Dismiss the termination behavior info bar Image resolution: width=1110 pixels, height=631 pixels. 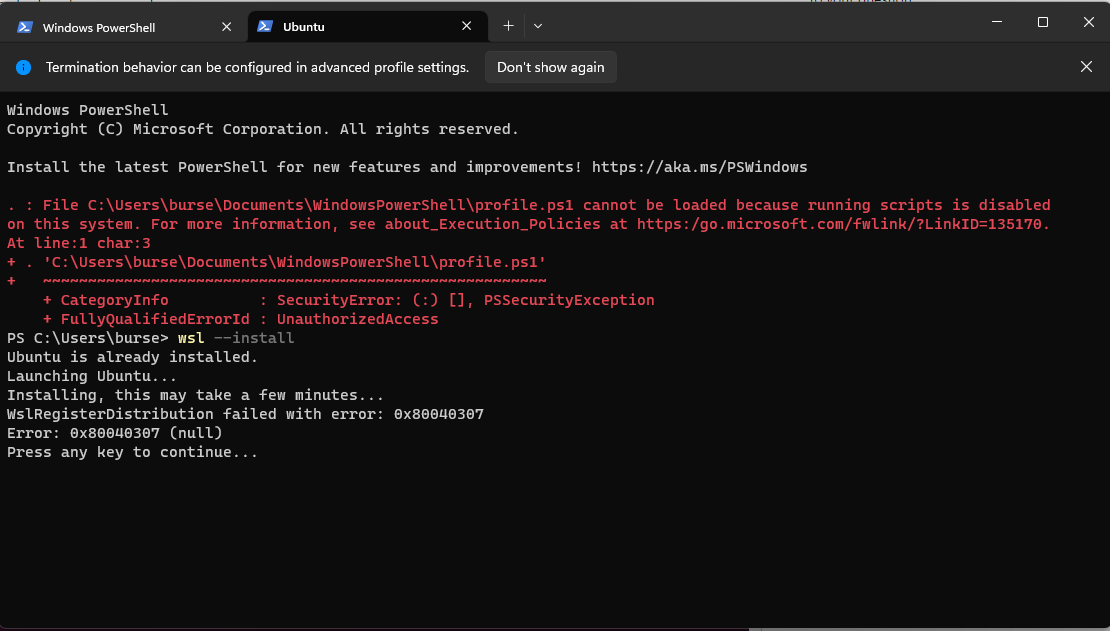pos(1086,67)
